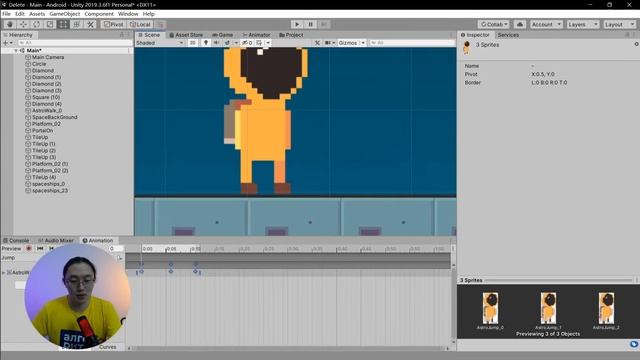This screenshot has height=360, width=640.
Task: Select keyframe at 0:05 on timeline
Action: coord(171,271)
